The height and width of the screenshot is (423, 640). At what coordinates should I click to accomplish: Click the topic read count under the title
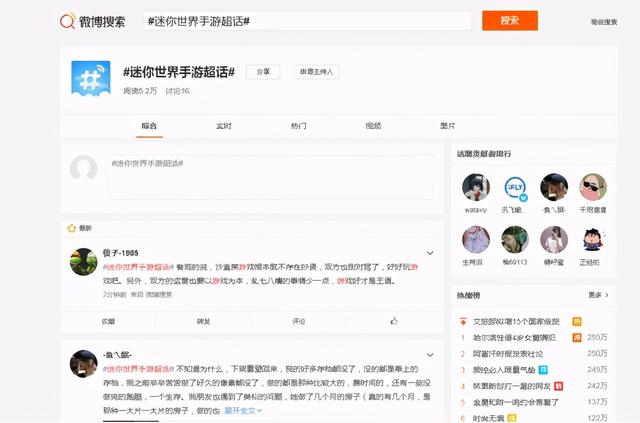point(140,91)
